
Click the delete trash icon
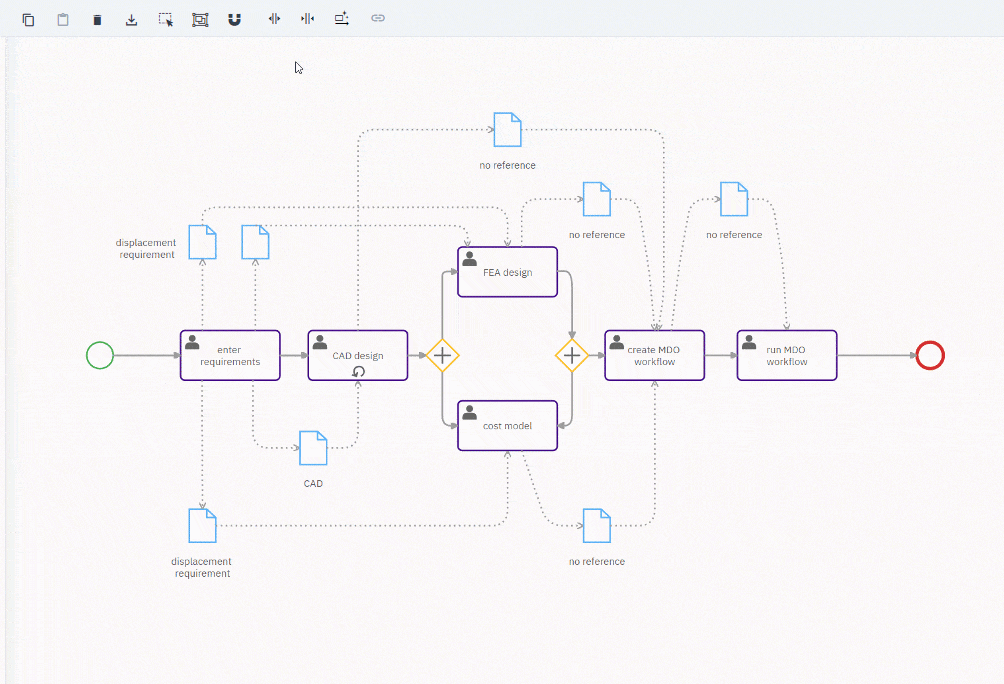tap(97, 20)
